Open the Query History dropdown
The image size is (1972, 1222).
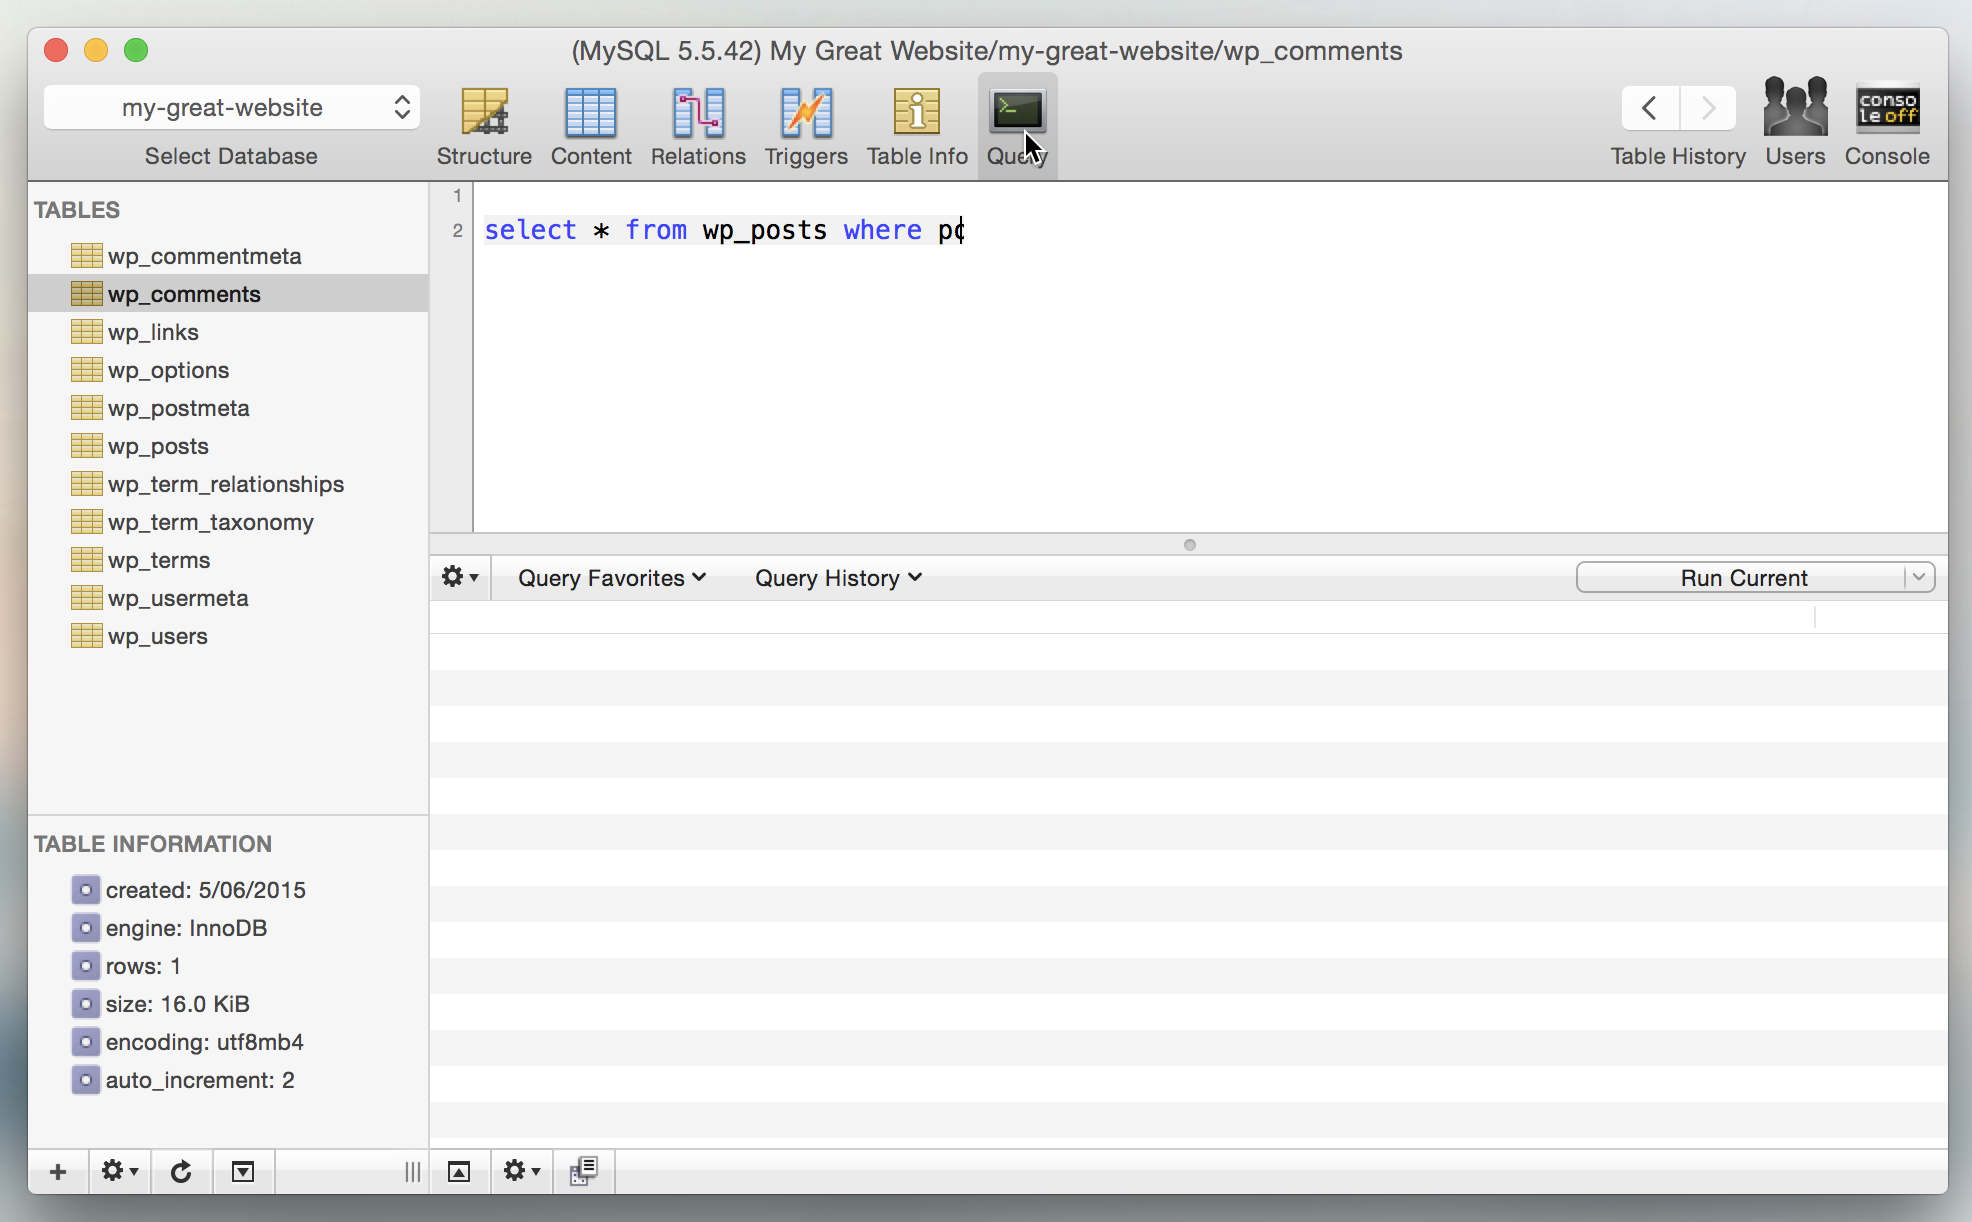[836, 578]
